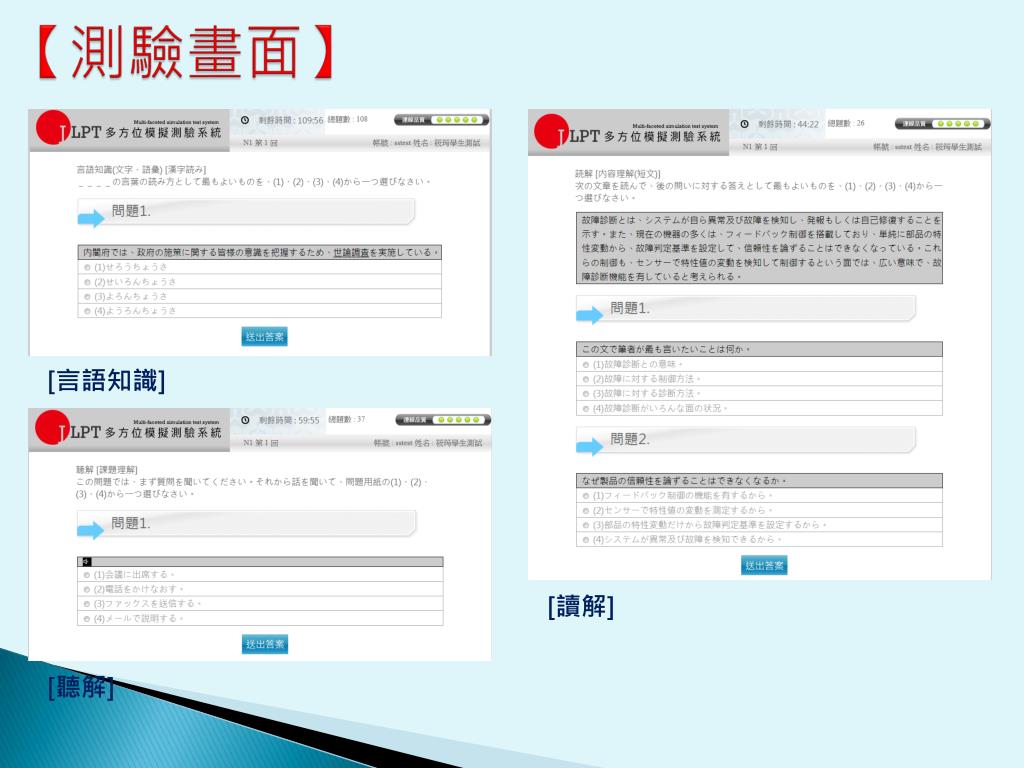Click question text この文で筆者が最も言いたいことは何か

click(760, 349)
